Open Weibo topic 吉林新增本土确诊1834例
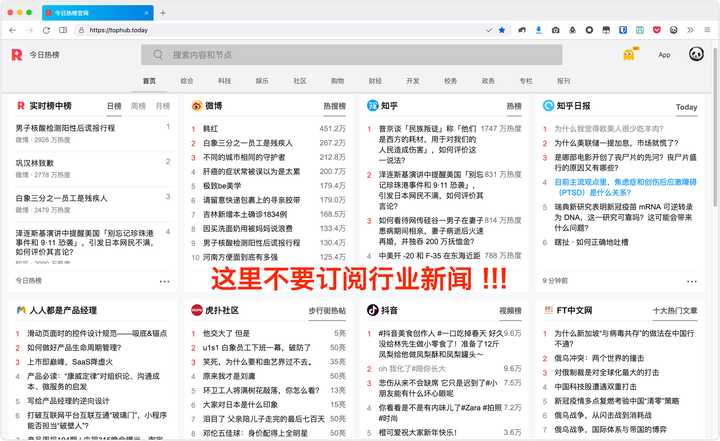The height and width of the screenshot is (441, 720). click(x=245, y=214)
